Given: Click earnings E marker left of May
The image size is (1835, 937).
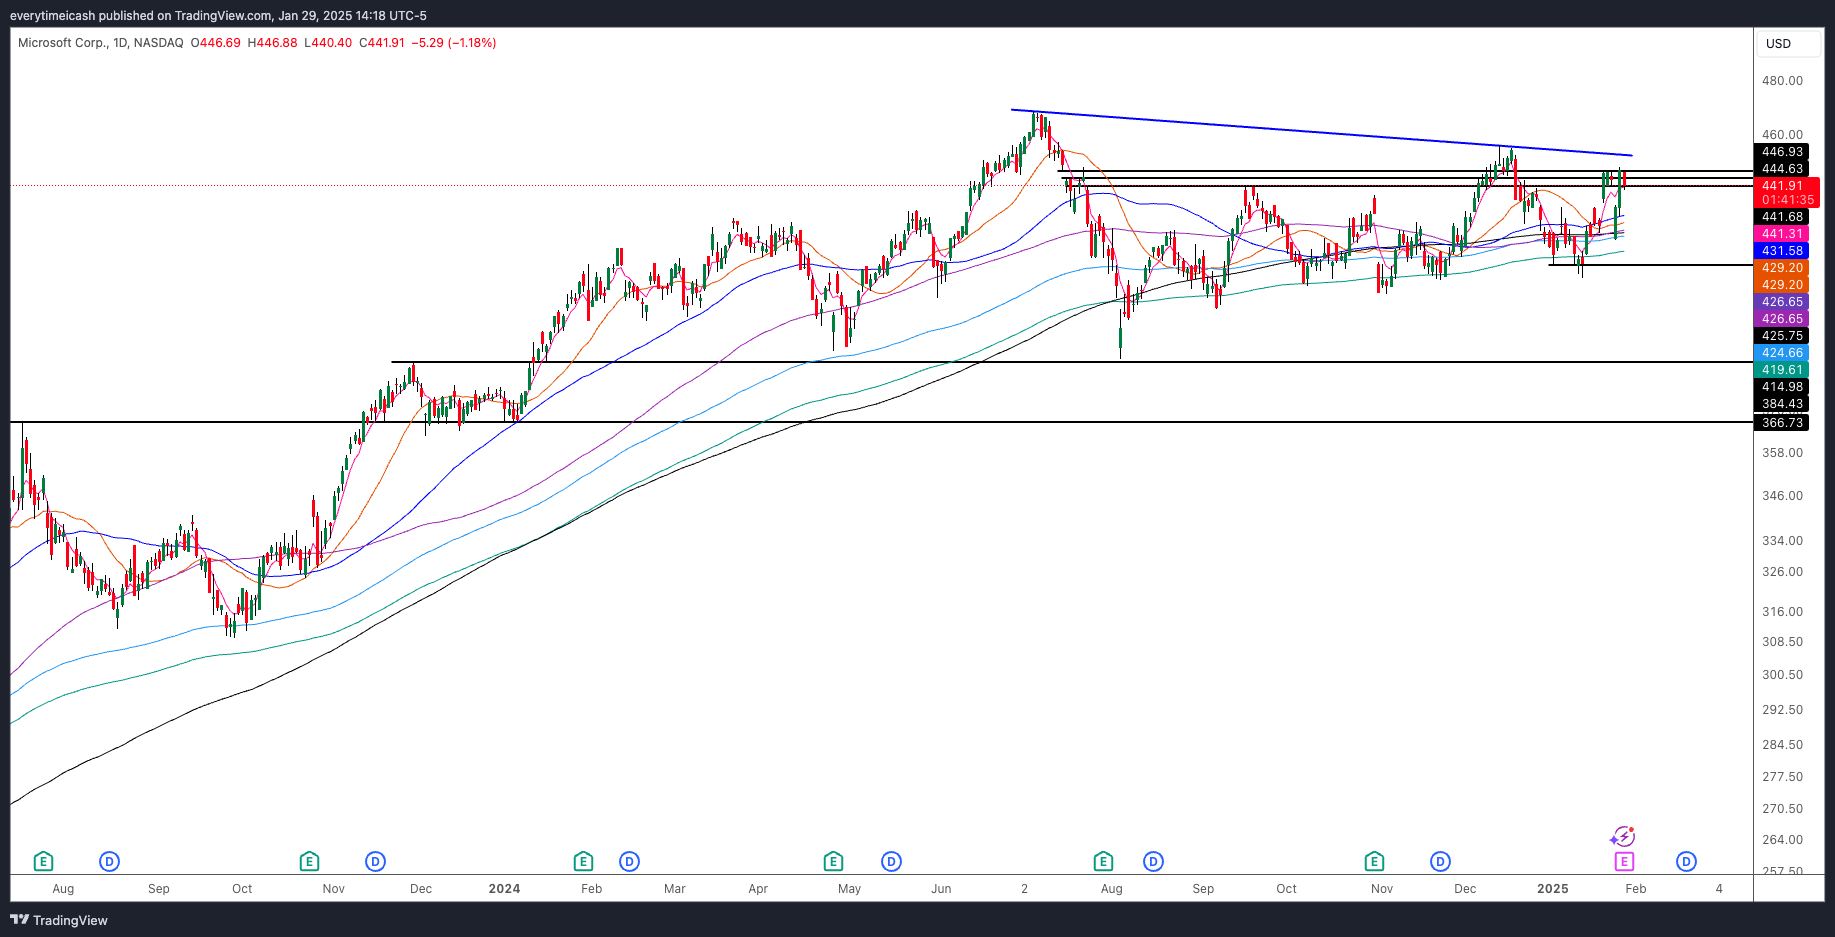Looking at the screenshot, I should tap(833, 861).
